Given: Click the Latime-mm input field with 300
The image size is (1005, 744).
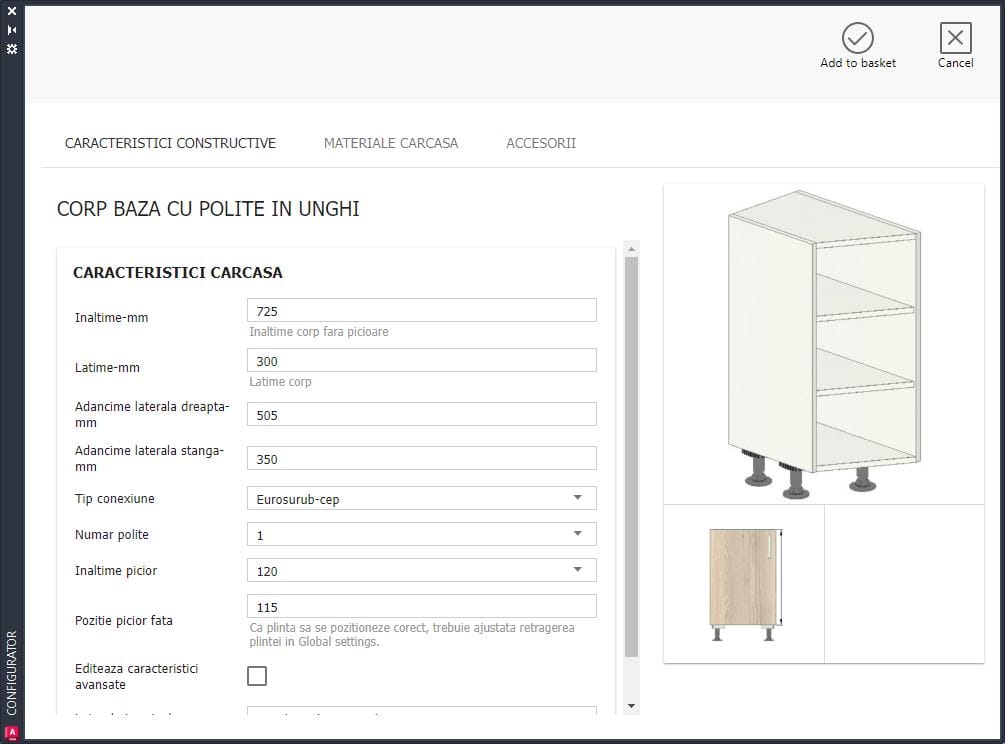Looking at the screenshot, I should click(x=422, y=361).
